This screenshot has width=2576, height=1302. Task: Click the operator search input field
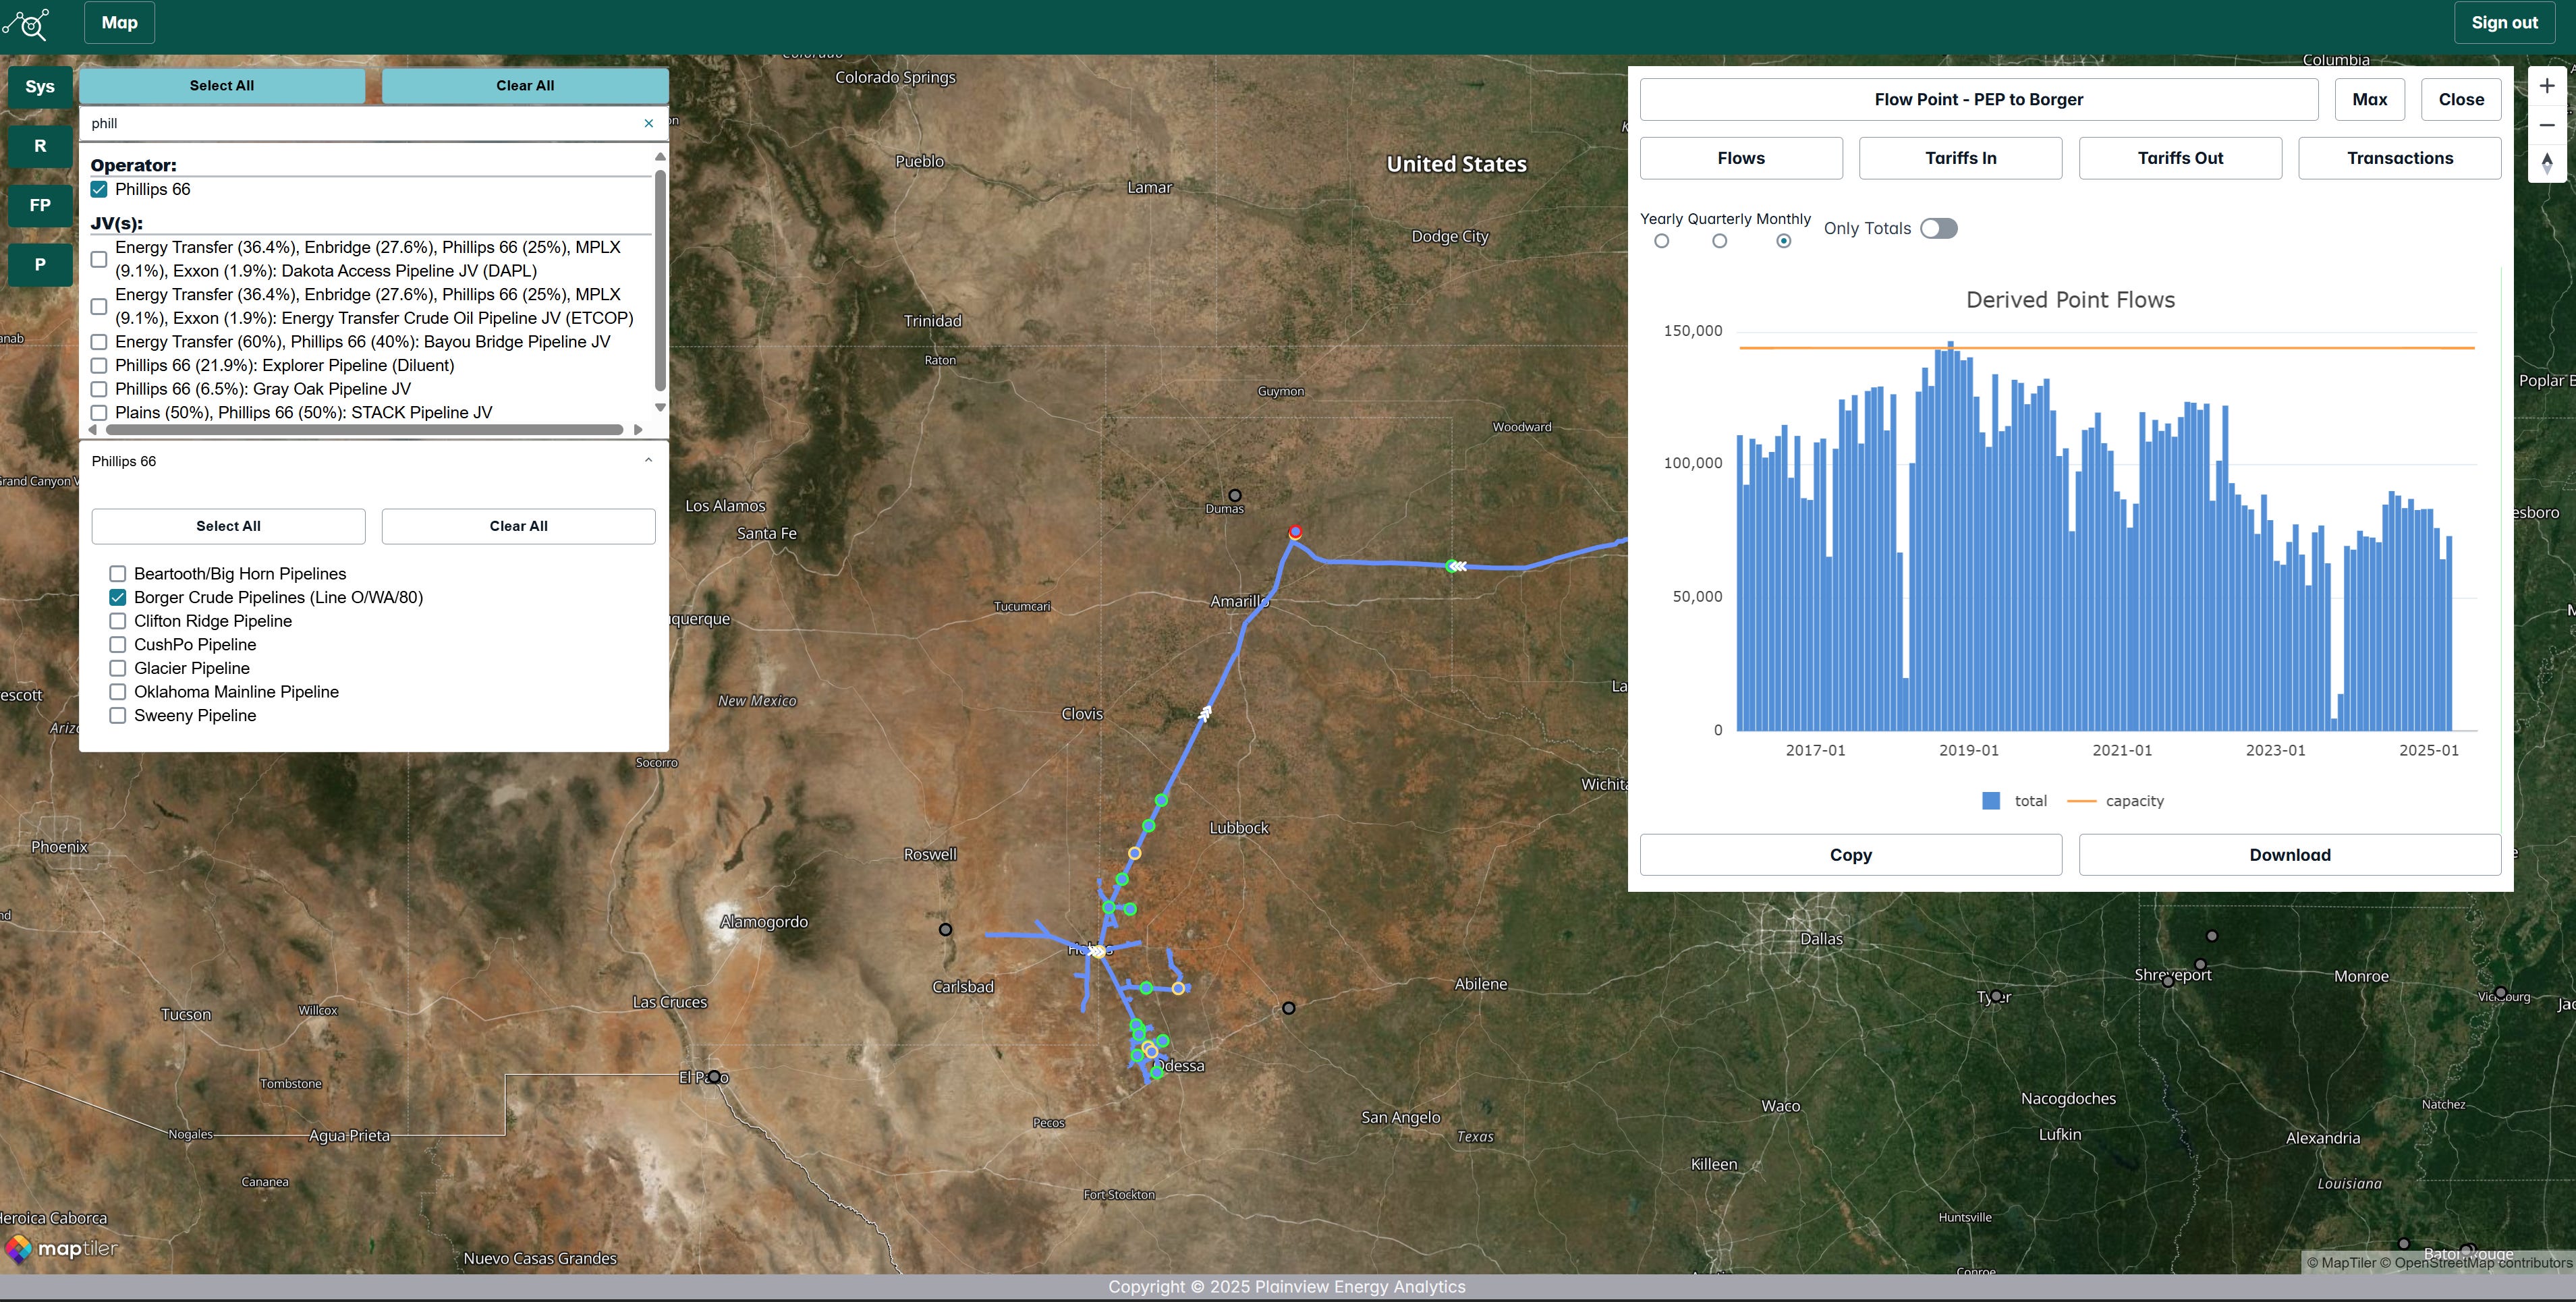click(360, 123)
